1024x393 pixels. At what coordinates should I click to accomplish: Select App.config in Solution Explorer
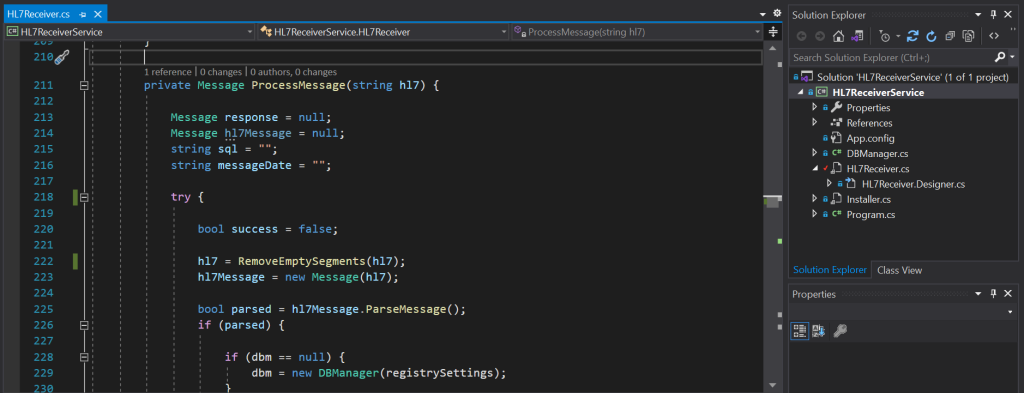click(871, 138)
